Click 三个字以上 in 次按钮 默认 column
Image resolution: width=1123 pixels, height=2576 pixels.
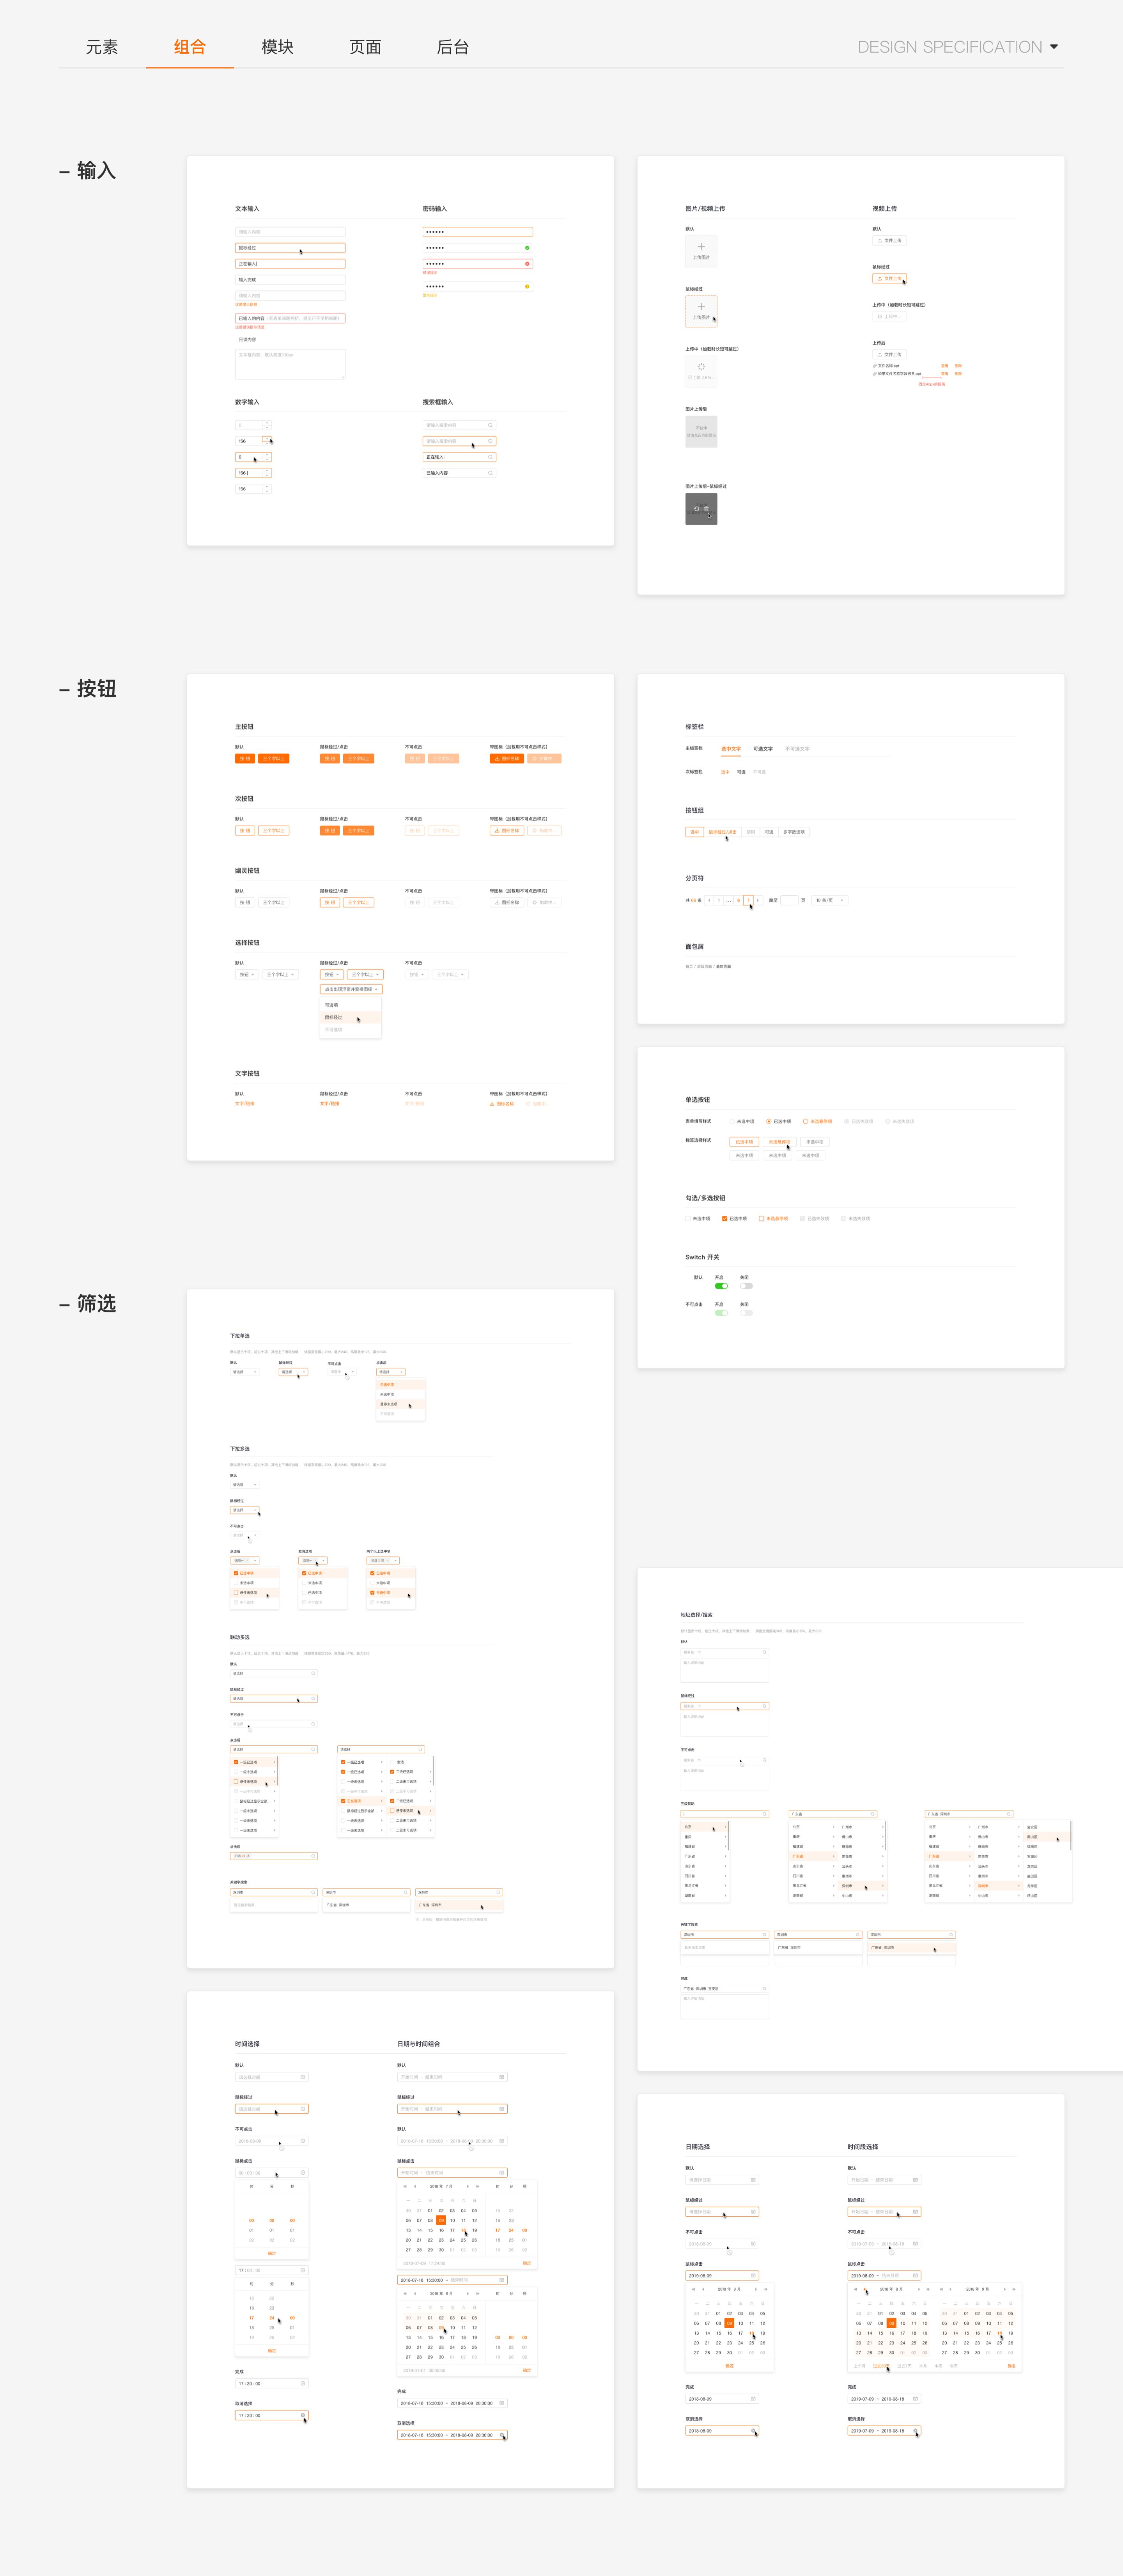pos(274,831)
